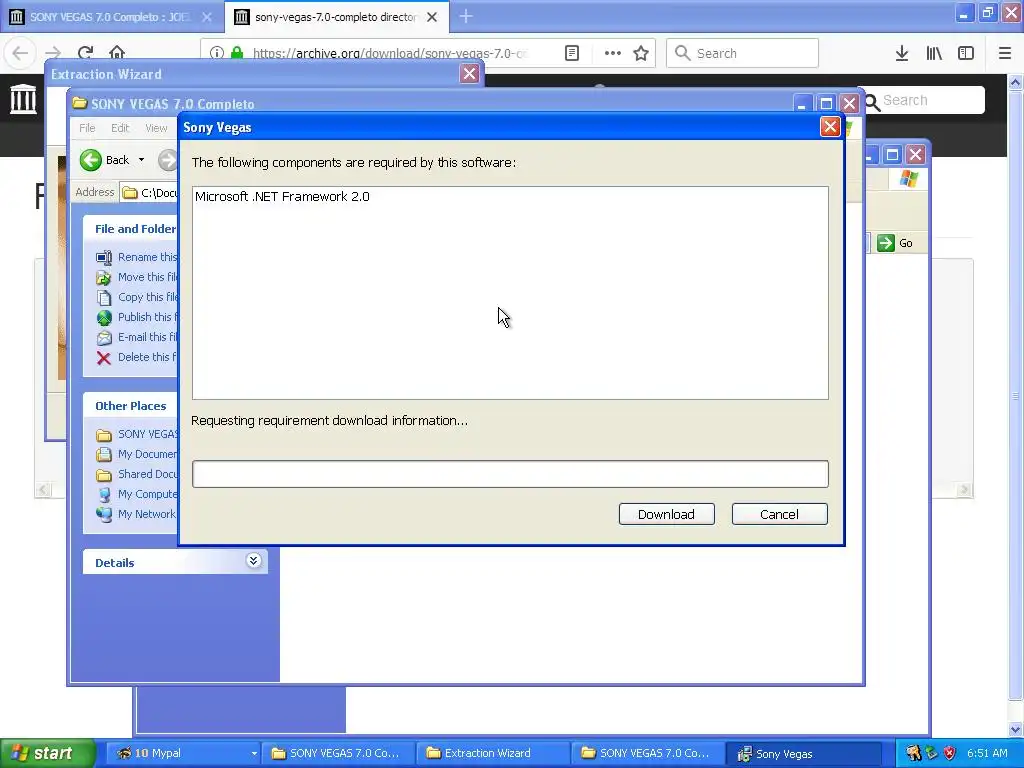The height and width of the screenshot is (768, 1024).
Task: Click Firefox forward arrow
Action: tap(53, 53)
